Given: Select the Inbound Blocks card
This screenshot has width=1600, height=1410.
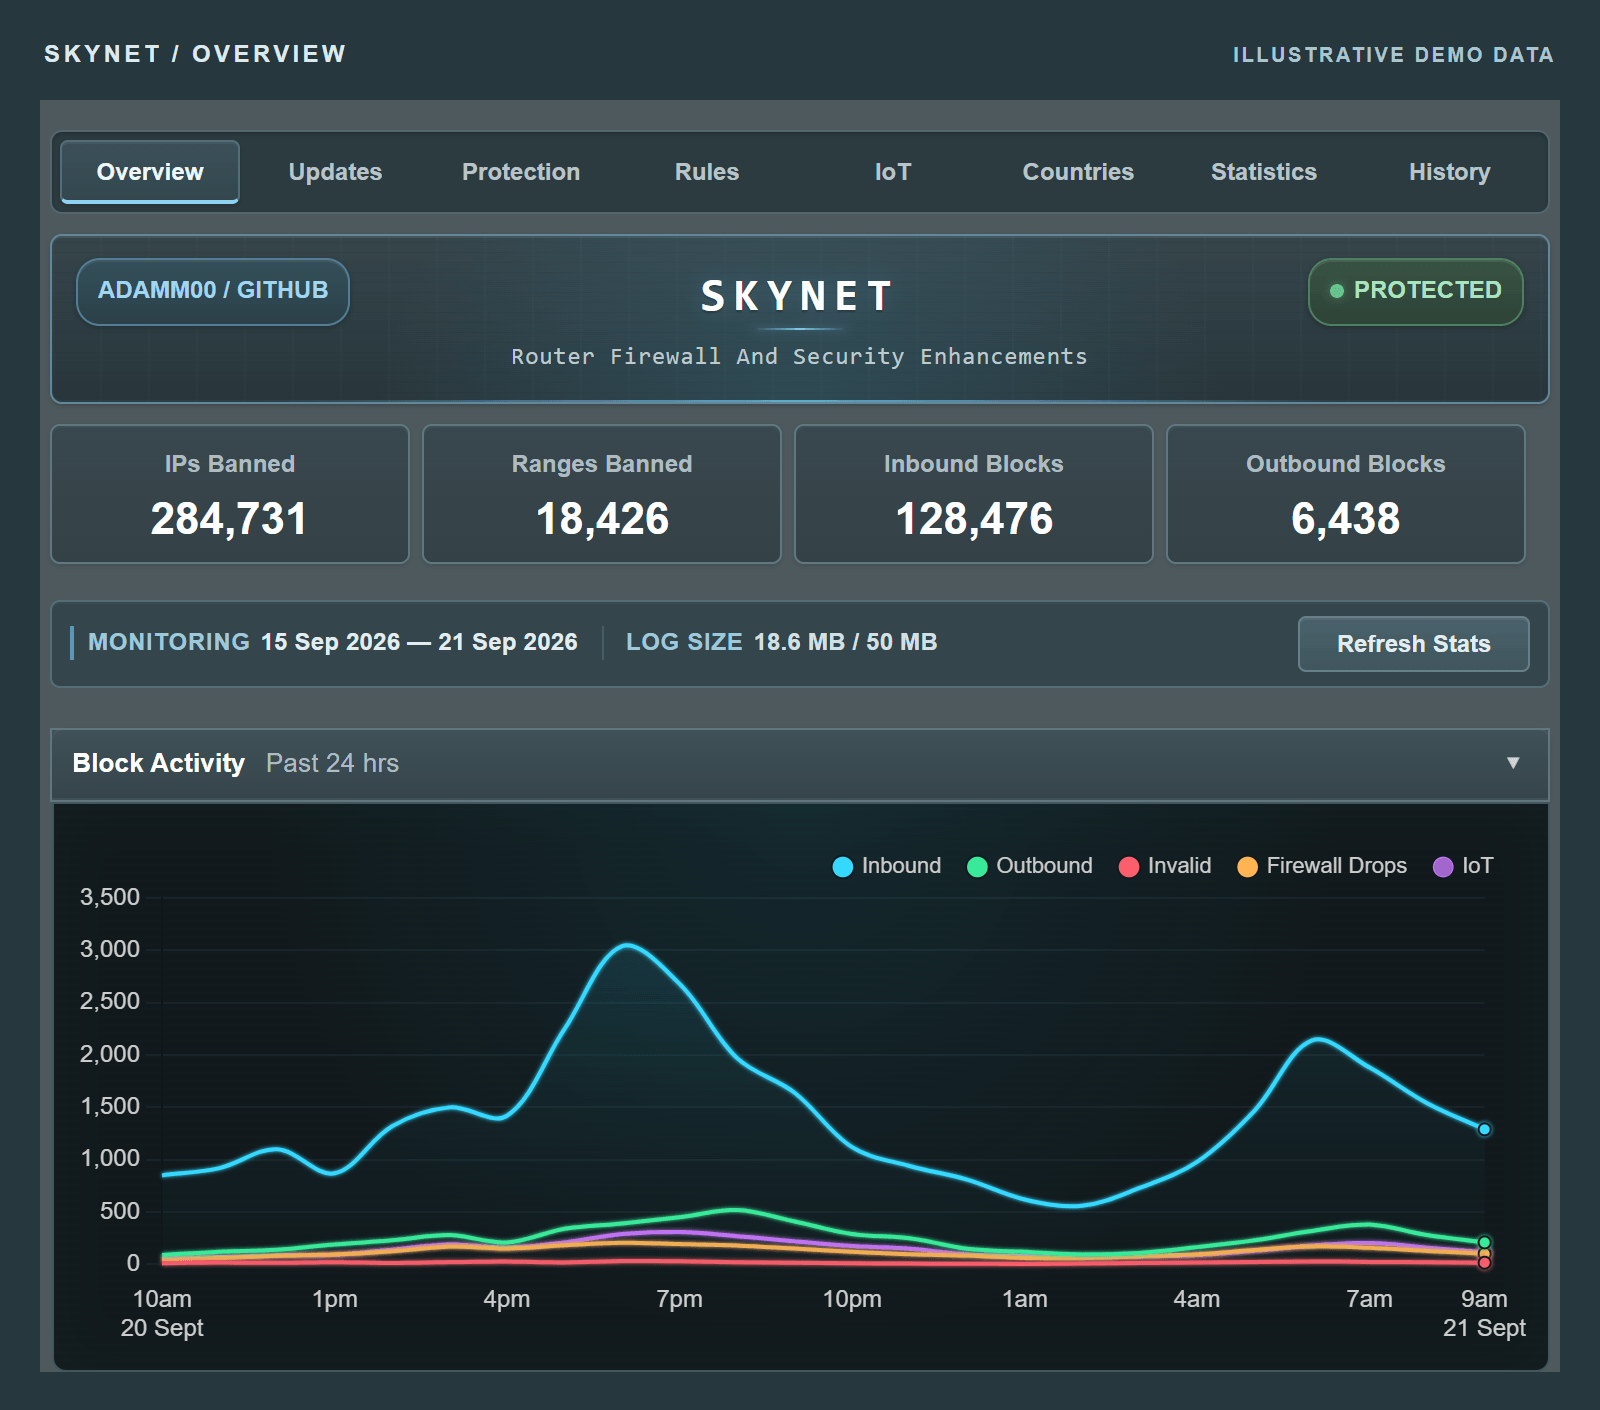Looking at the screenshot, I should (974, 494).
